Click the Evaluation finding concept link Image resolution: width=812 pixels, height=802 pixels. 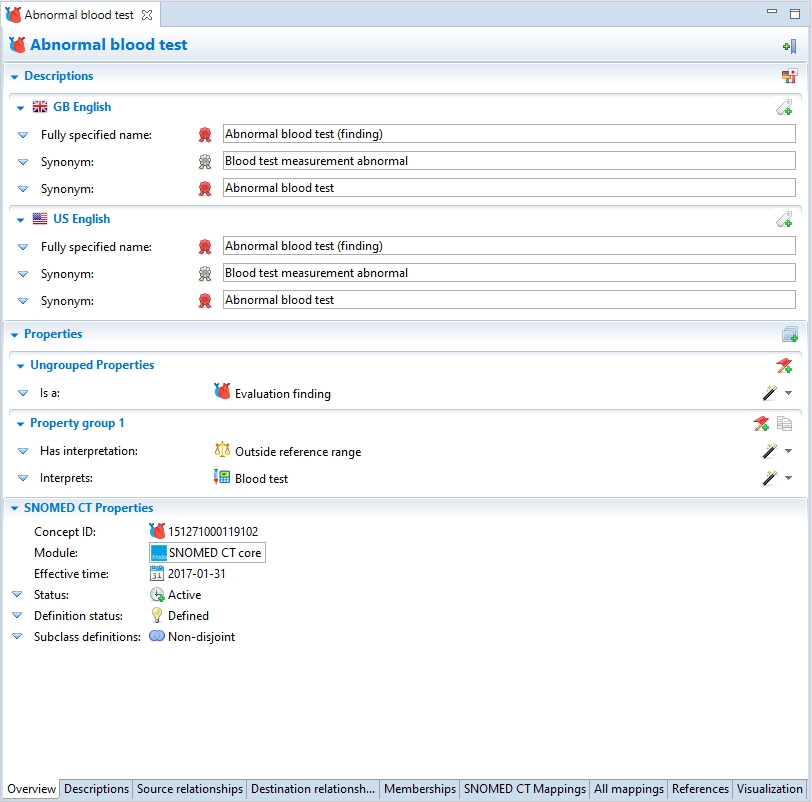click(x=282, y=394)
